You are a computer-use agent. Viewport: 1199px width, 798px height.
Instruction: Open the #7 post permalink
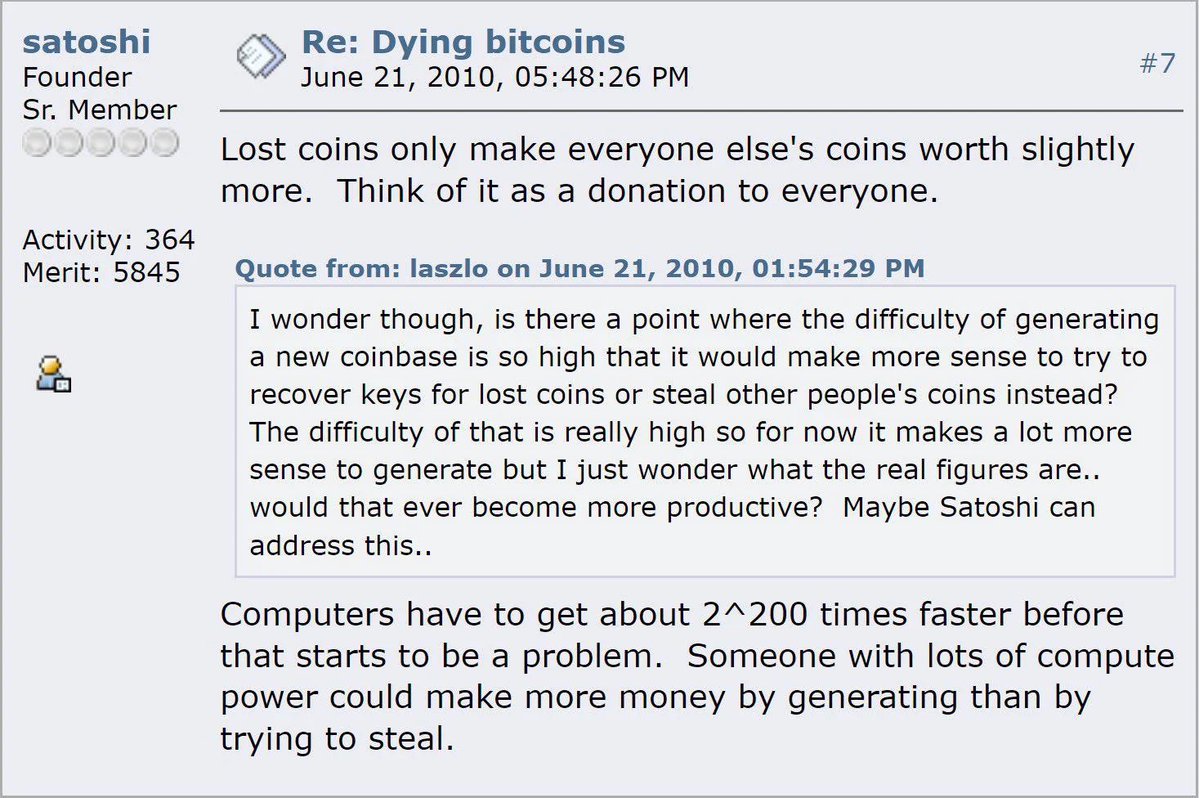pyautogui.click(x=1157, y=64)
